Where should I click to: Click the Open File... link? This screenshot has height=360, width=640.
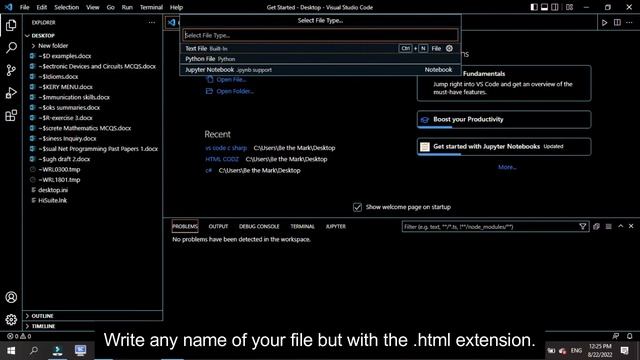click(x=231, y=80)
